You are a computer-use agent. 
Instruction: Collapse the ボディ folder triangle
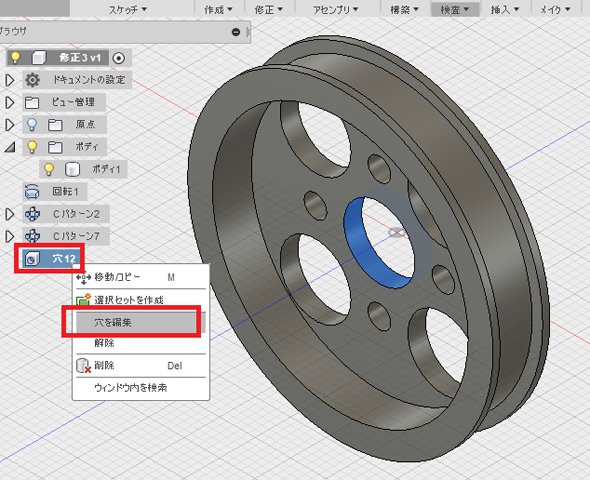click(x=10, y=147)
